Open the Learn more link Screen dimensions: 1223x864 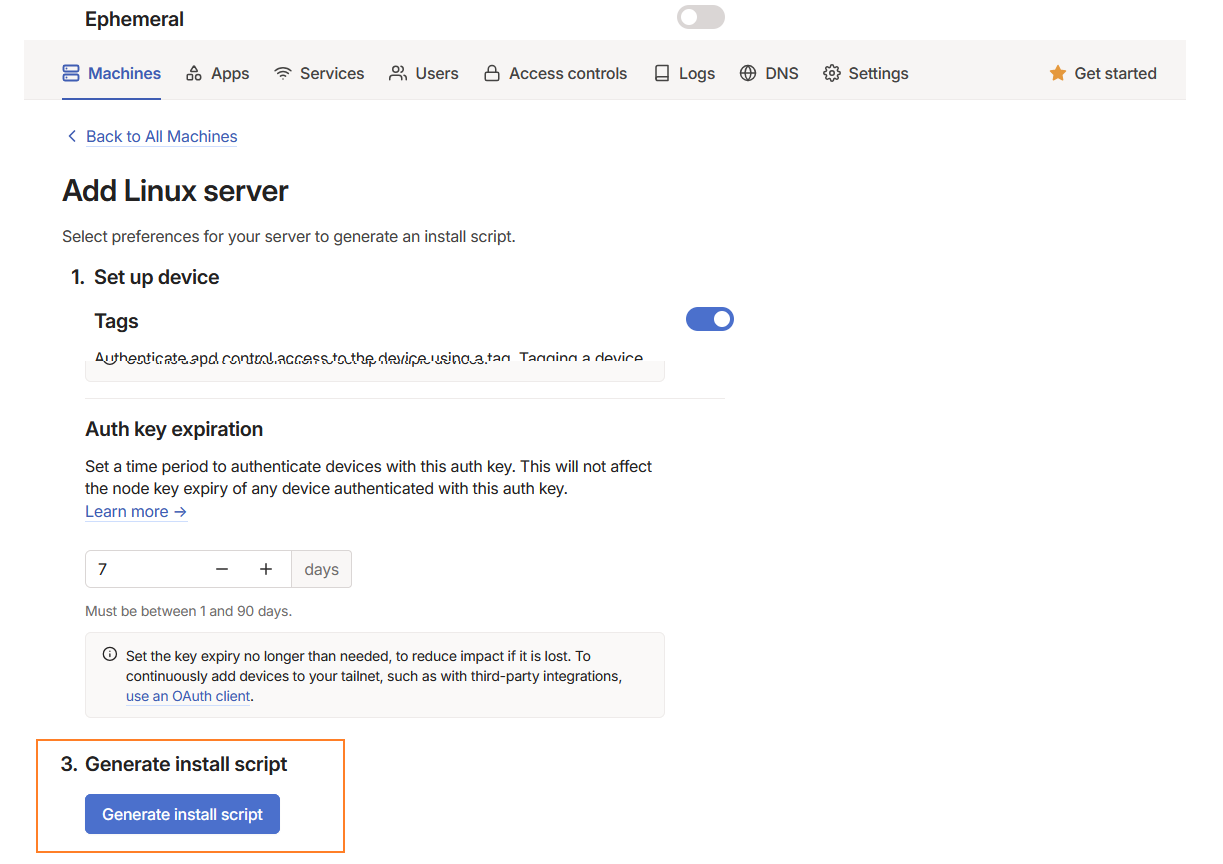pos(136,511)
